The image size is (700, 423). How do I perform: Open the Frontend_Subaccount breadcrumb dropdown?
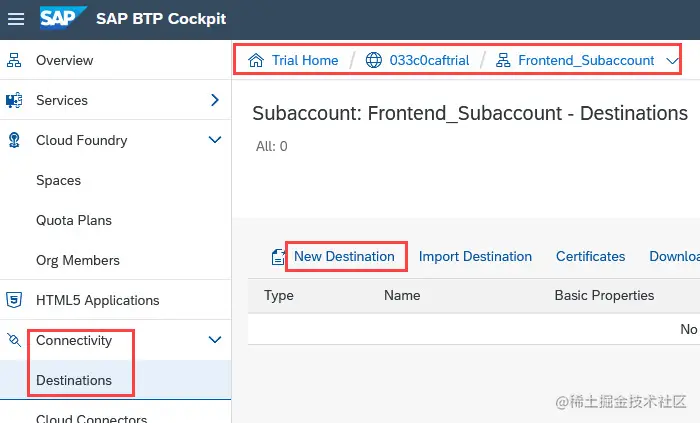pos(672,61)
